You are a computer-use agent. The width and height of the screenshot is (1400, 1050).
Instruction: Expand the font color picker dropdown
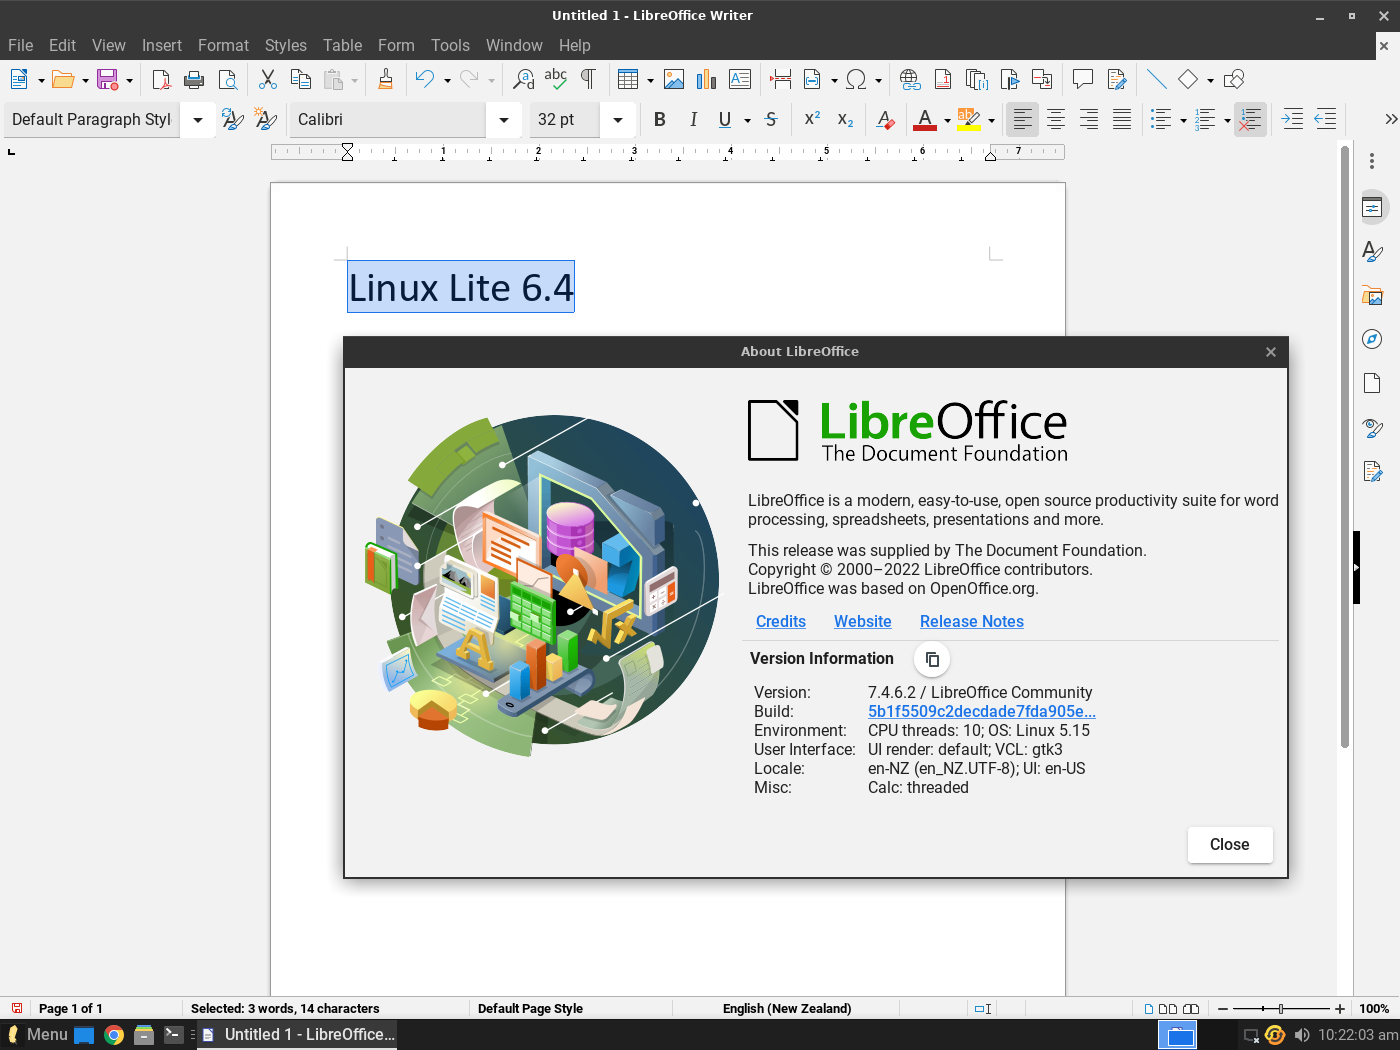click(946, 119)
